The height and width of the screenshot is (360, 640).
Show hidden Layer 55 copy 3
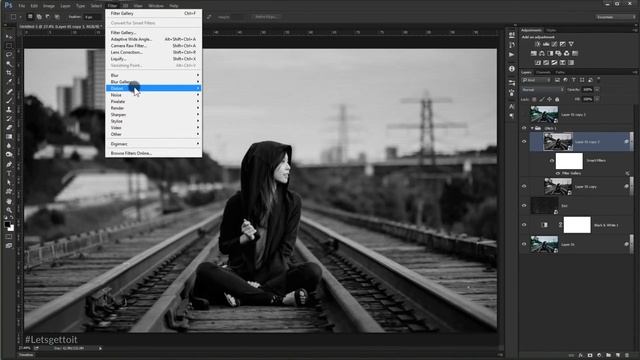(524, 115)
